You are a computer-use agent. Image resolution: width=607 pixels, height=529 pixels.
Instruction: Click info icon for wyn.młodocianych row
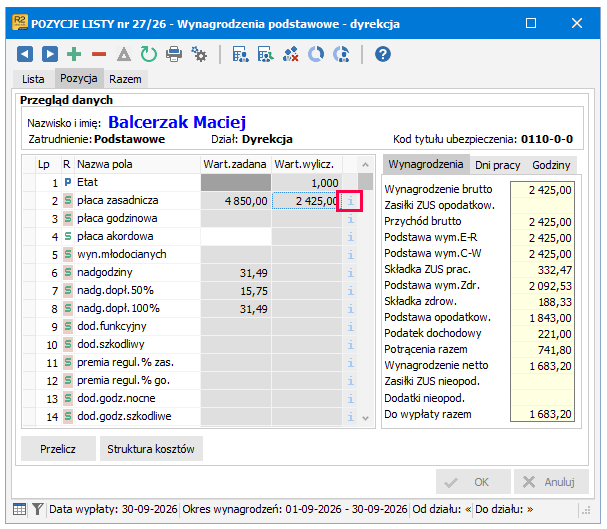[x=350, y=255]
